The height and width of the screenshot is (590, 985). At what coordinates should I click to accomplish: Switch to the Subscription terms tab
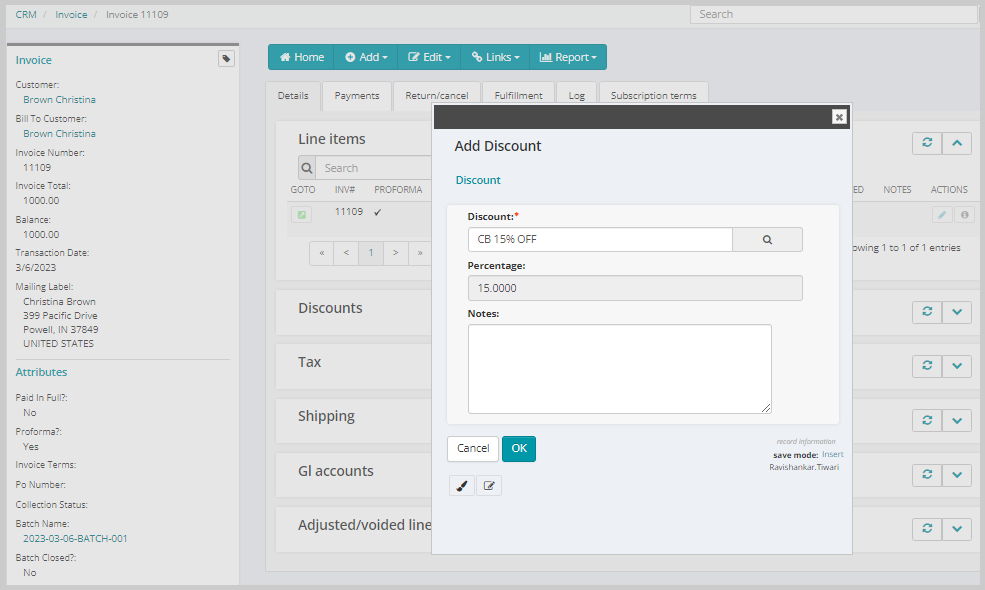(x=653, y=96)
